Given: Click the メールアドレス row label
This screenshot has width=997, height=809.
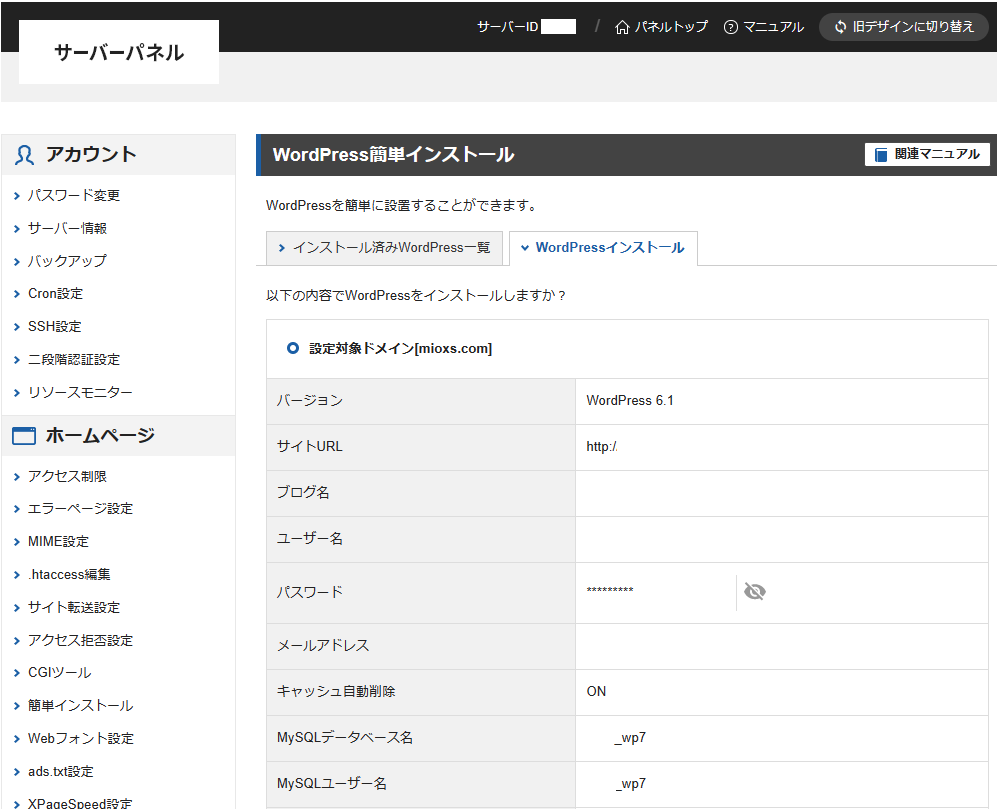Looking at the screenshot, I should pyautogui.click(x=322, y=646).
